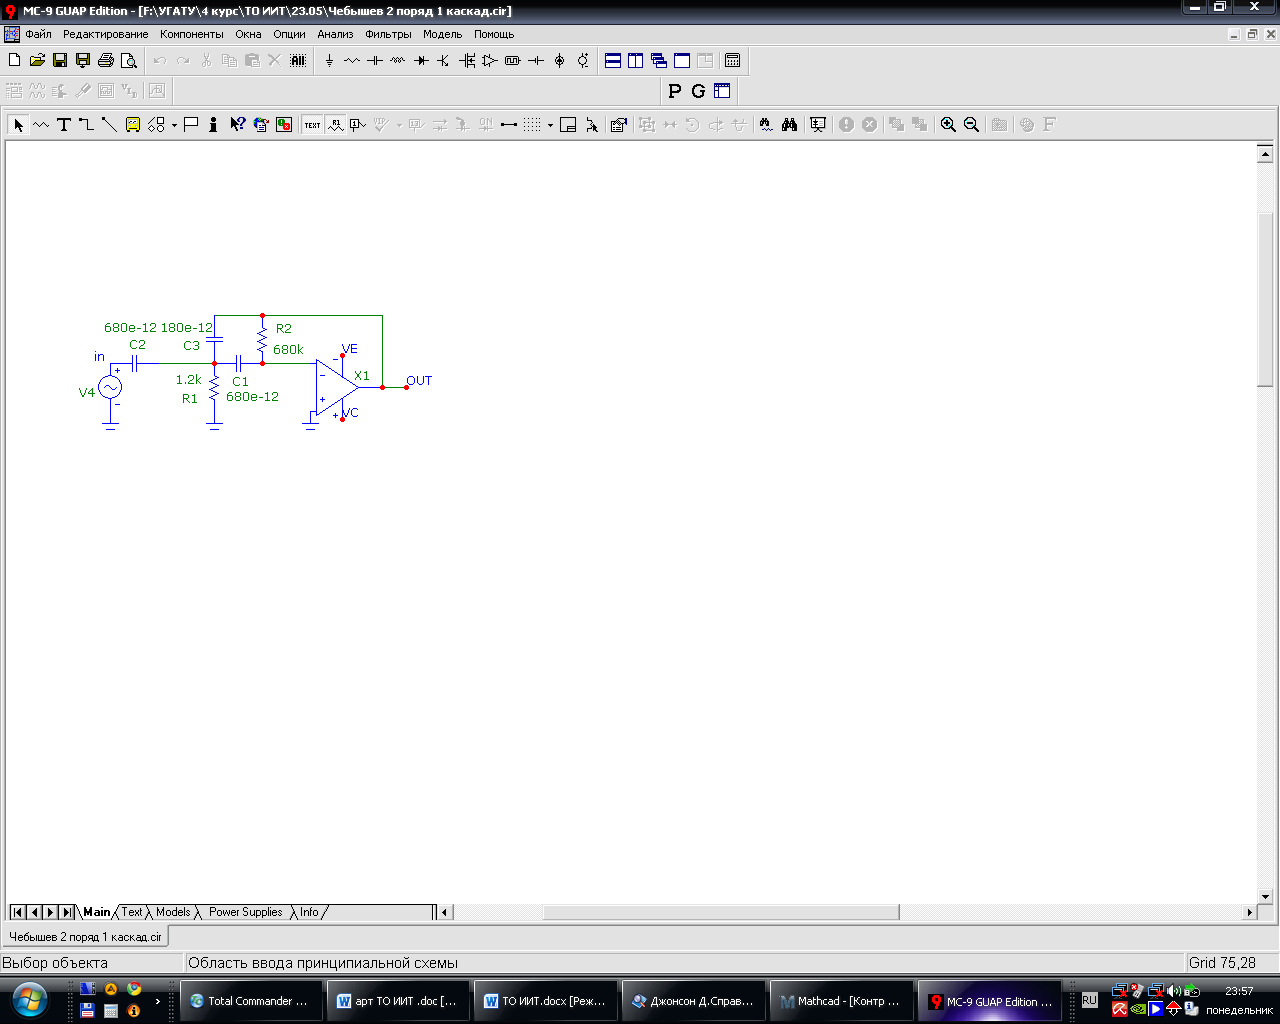The width and height of the screenshot is (1280, 1024).
Task: Select the diagonal wire tool
Action: click(x=110, y=124)
